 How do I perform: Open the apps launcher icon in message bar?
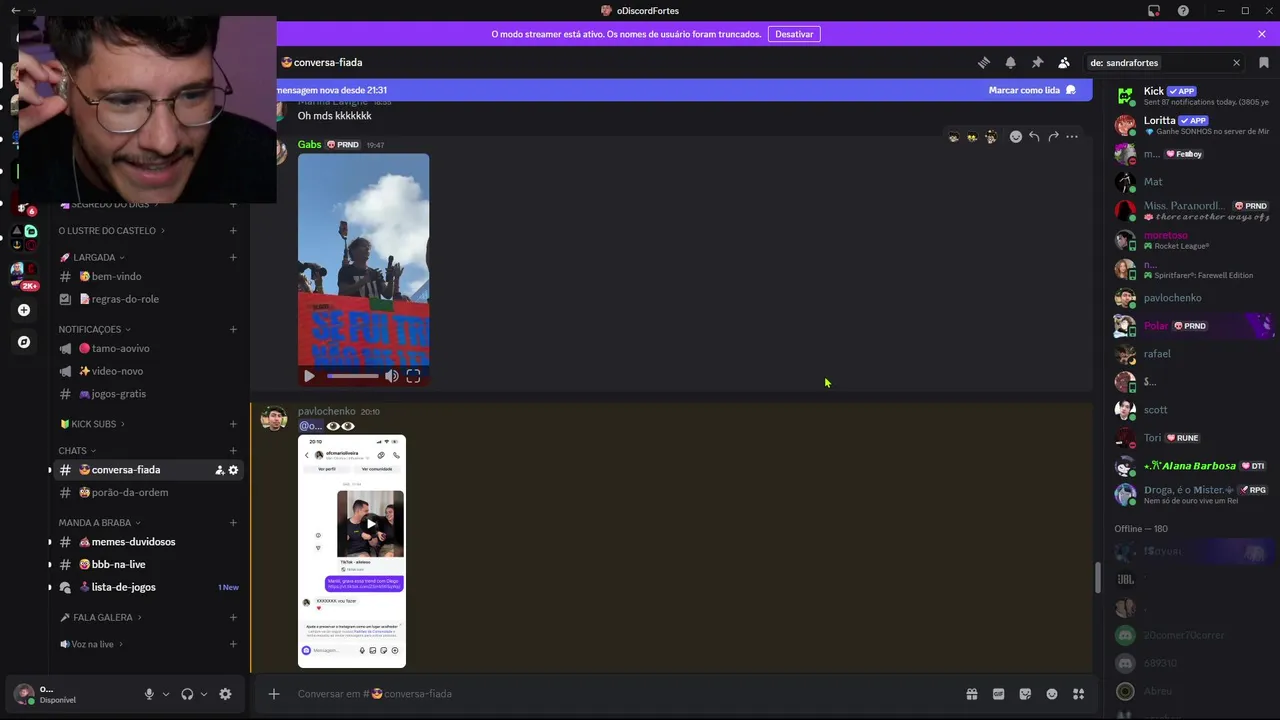coord(1079,694)
